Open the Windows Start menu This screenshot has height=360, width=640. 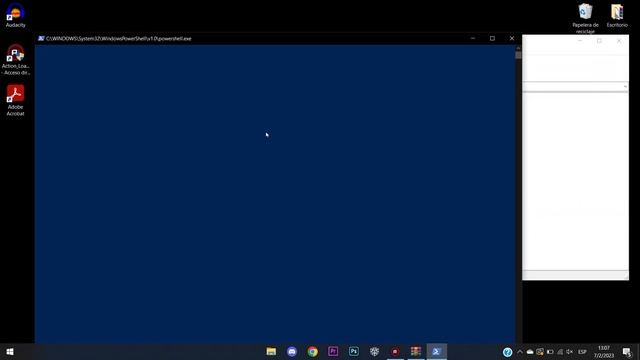tap(10, 351)
